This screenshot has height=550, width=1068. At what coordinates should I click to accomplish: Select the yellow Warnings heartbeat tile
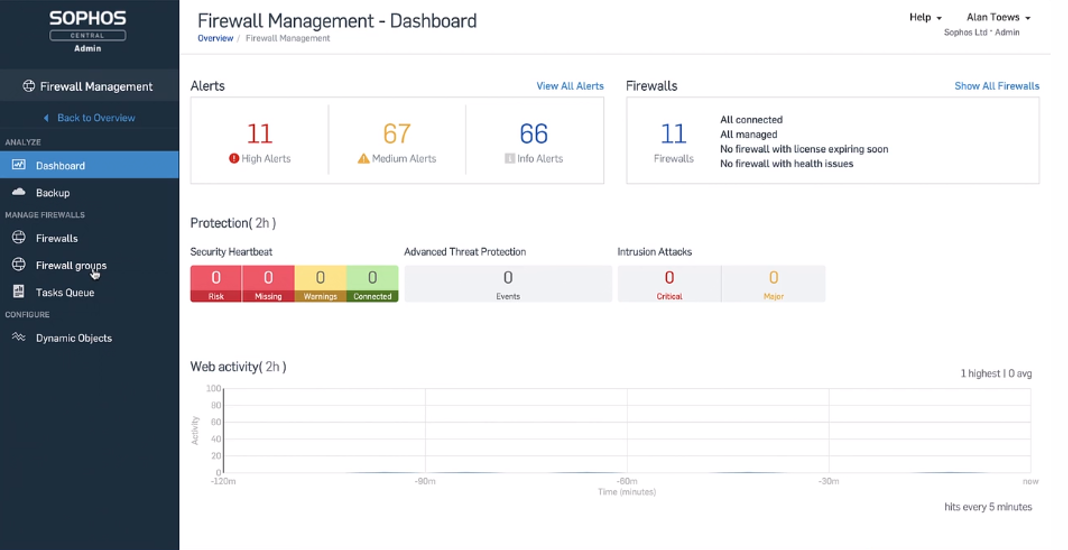point(320,284)
